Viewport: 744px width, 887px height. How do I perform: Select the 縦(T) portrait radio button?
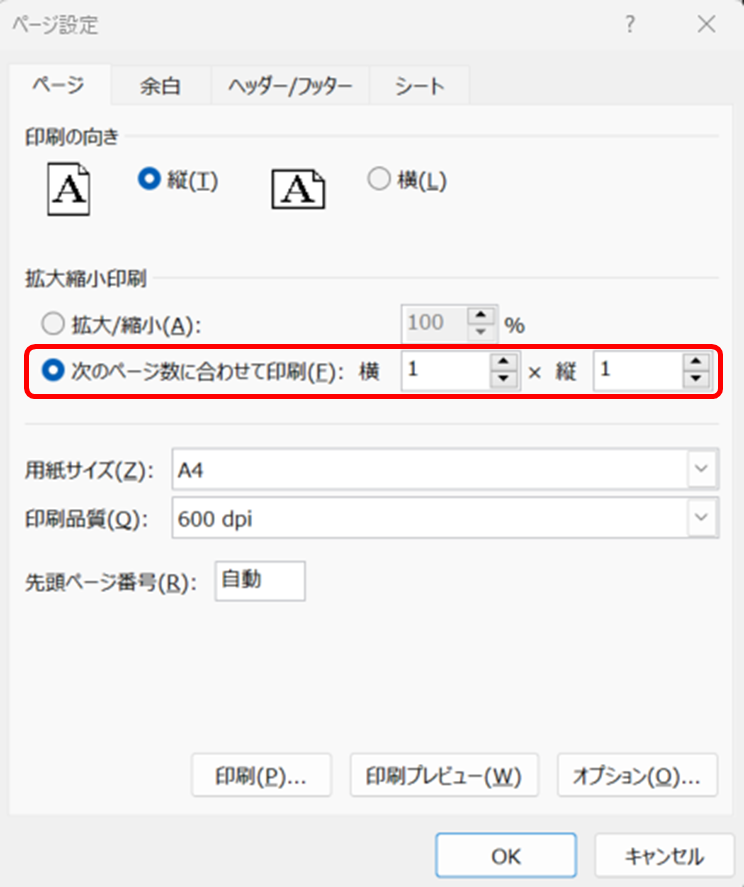[150, 180]
